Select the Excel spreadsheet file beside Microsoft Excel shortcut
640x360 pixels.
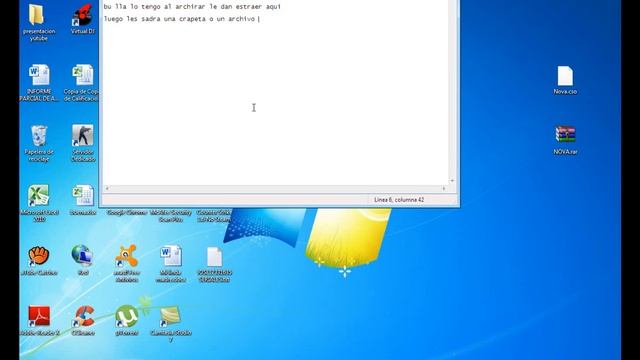(x=83, y=196)
